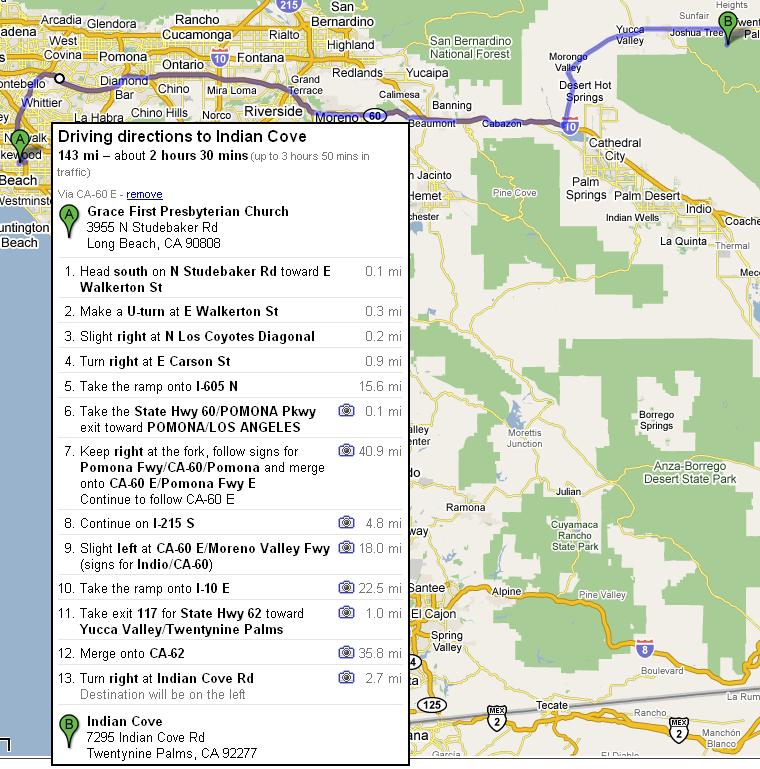Click the Anza-Borrego Desert State Park label
The height and width of the screenshot is (769, 760).
click(689, 472)
